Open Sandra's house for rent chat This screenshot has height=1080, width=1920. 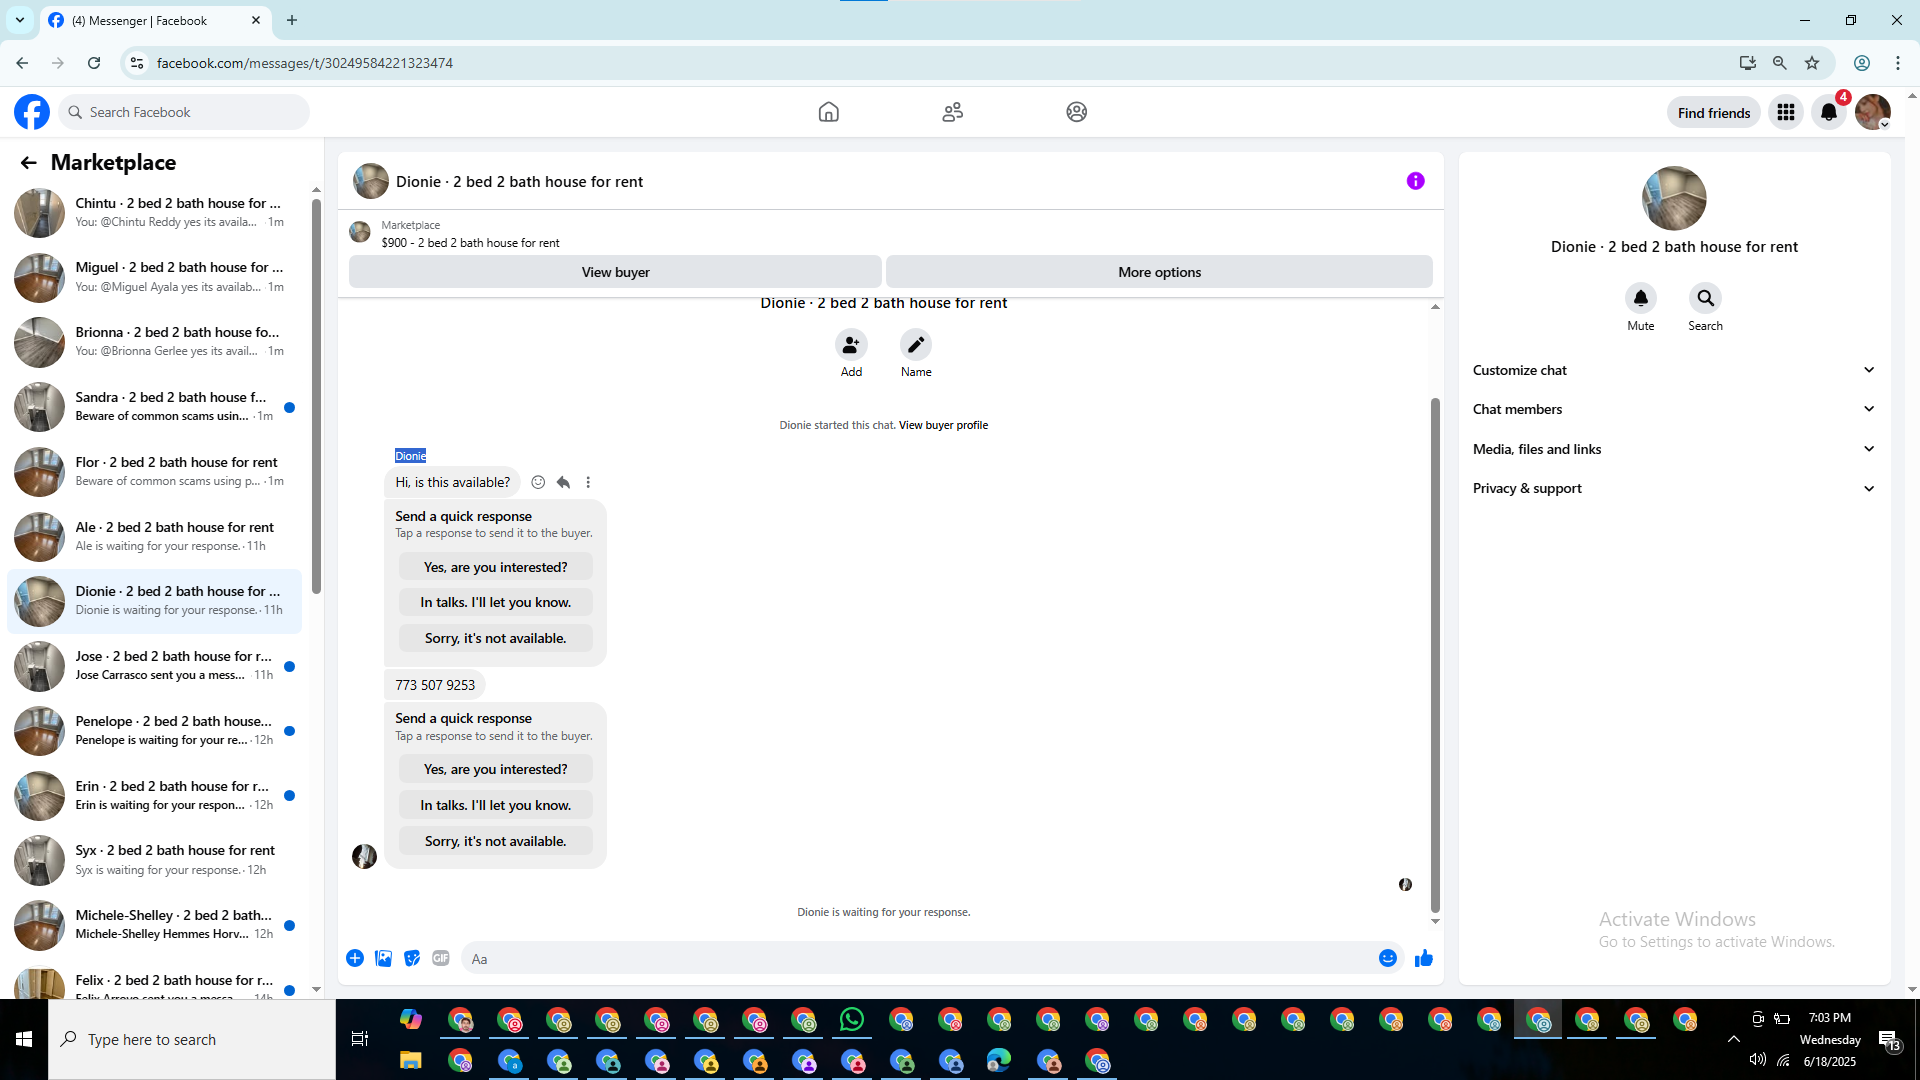[155, 407]
